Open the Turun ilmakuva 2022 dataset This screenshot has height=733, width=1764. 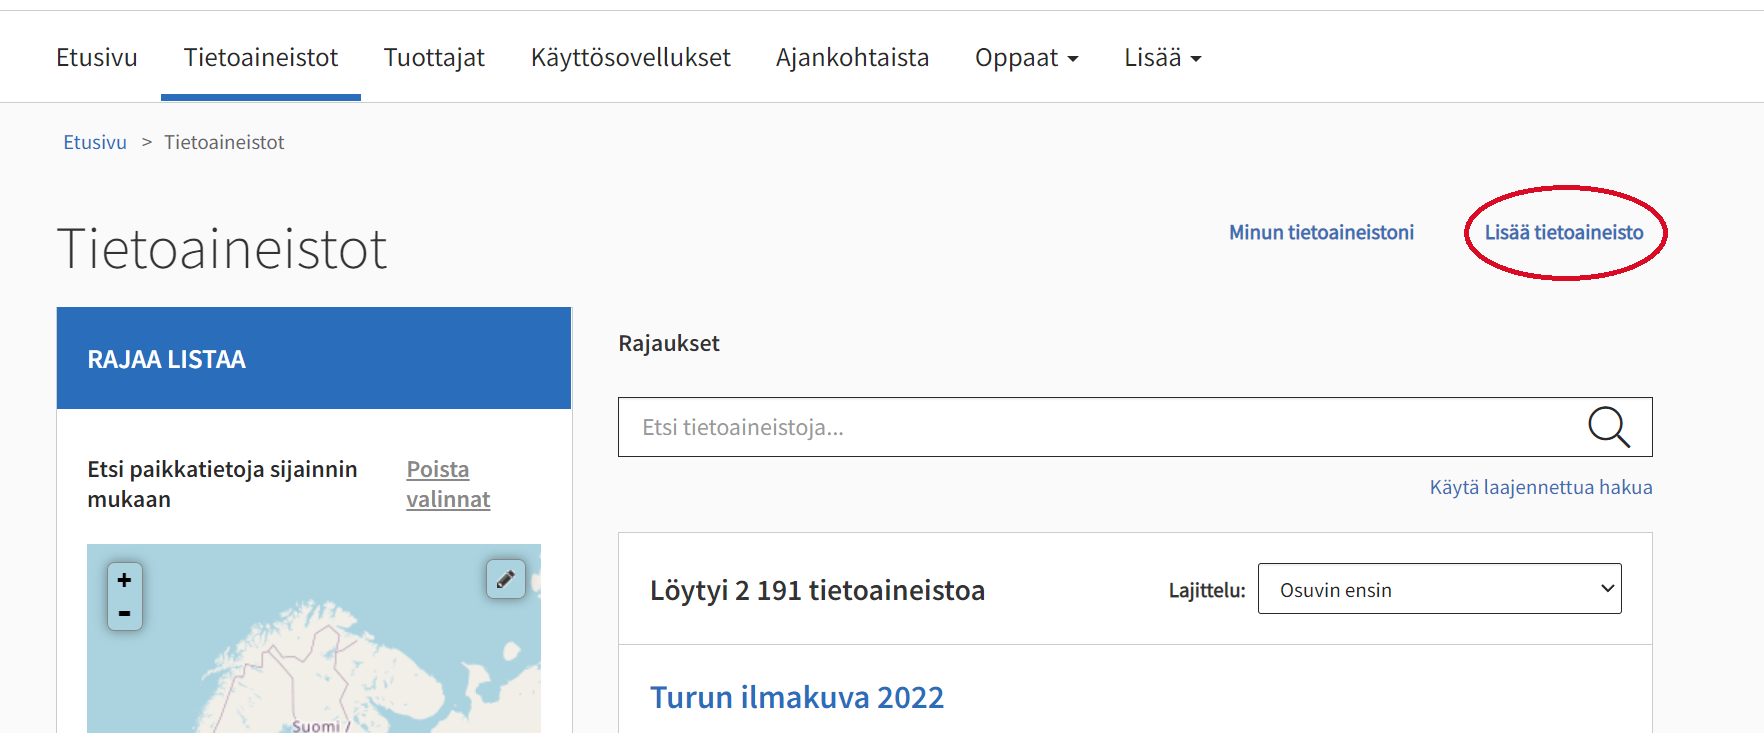click(x=797, y=697)
